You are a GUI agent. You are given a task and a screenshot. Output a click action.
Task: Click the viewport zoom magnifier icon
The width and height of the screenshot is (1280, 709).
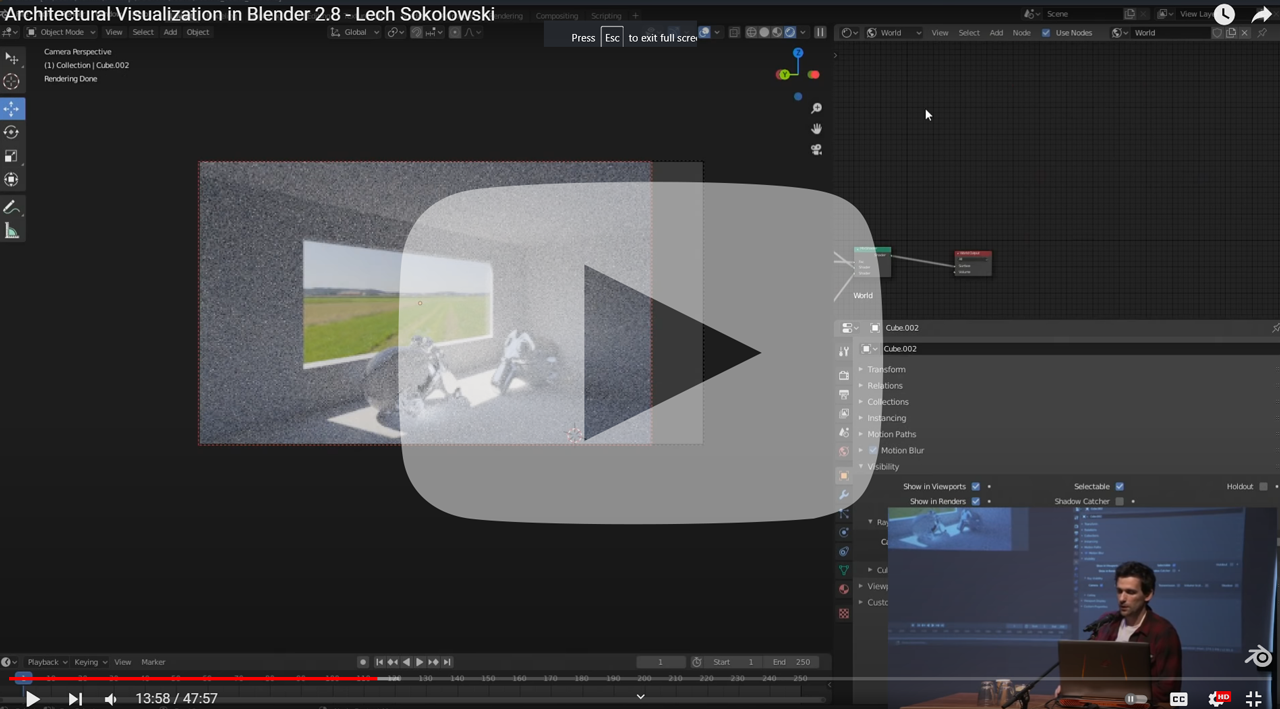coord(816,108)
